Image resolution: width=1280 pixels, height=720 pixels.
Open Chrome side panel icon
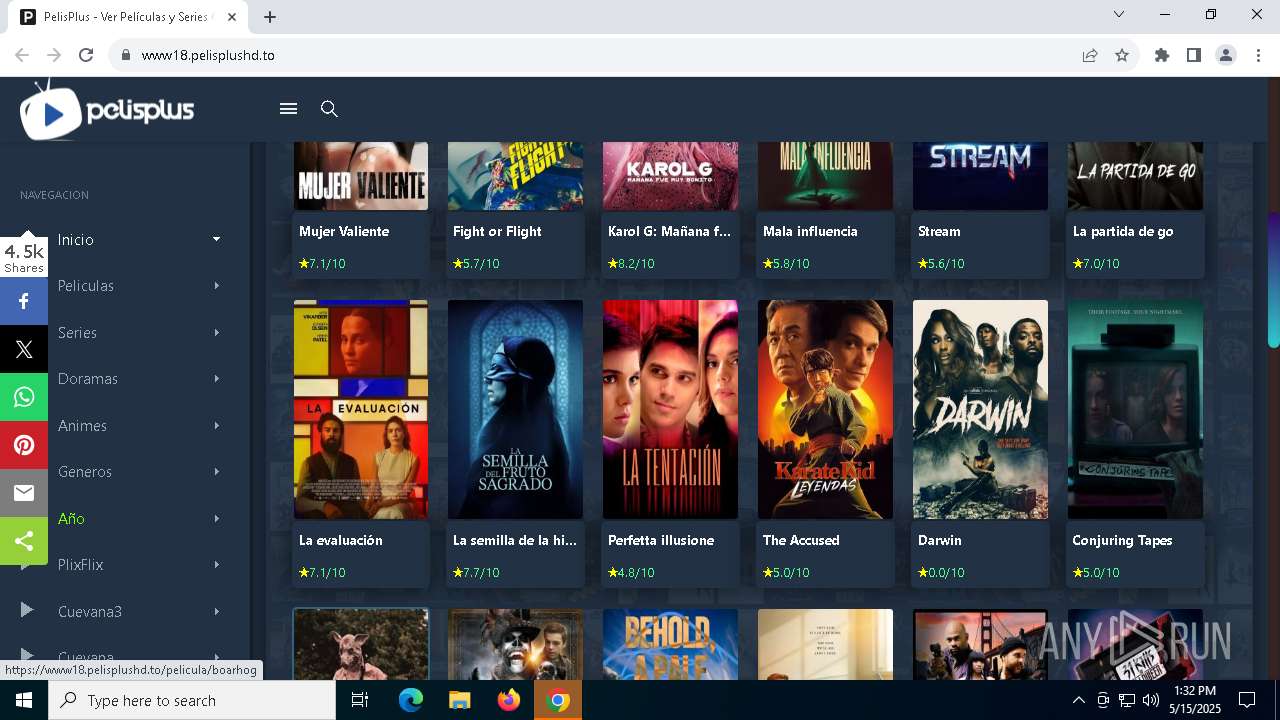pyautogui.click(x=1193, y=55)
